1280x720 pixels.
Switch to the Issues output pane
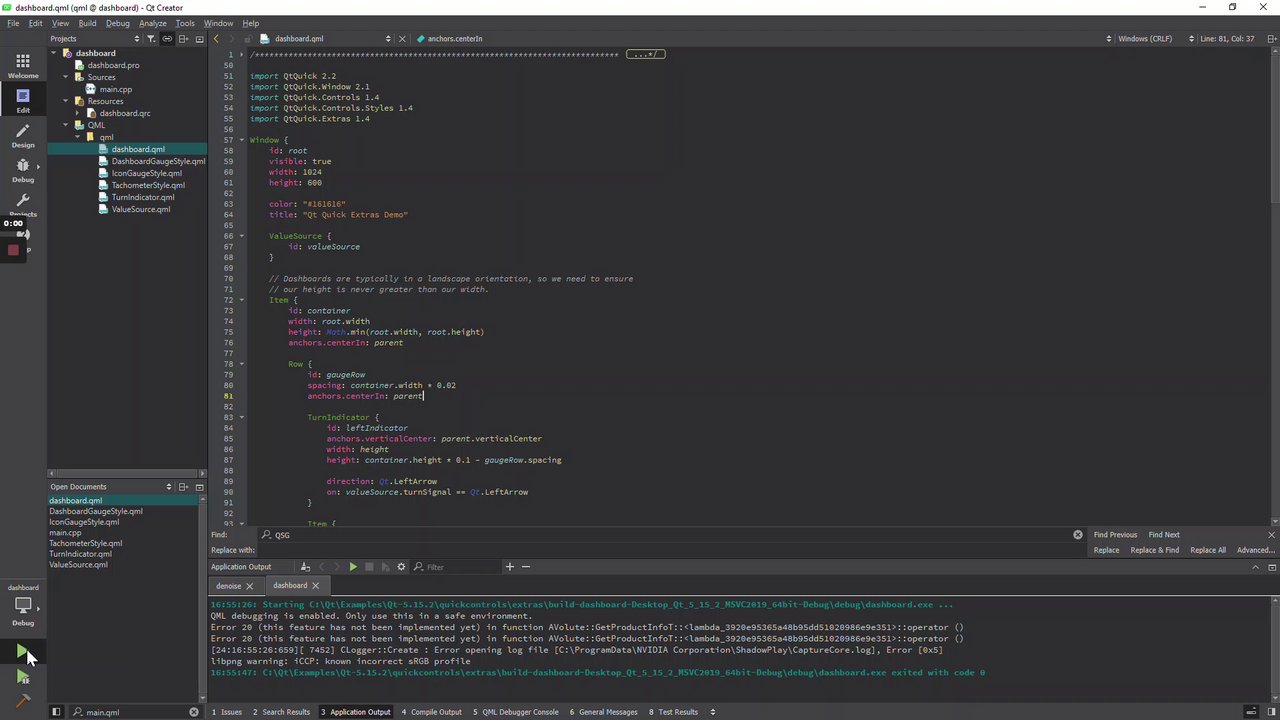227,712
